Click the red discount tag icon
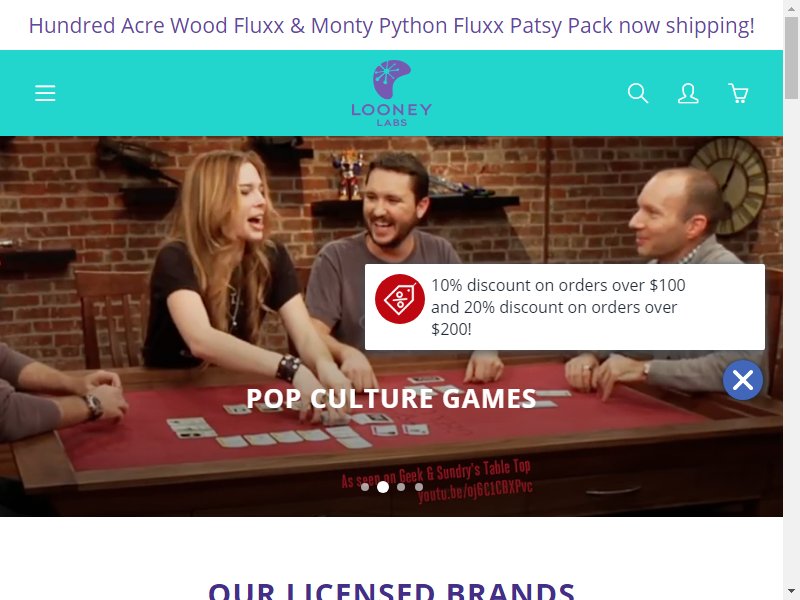800x600 pixels. [399, 299]
